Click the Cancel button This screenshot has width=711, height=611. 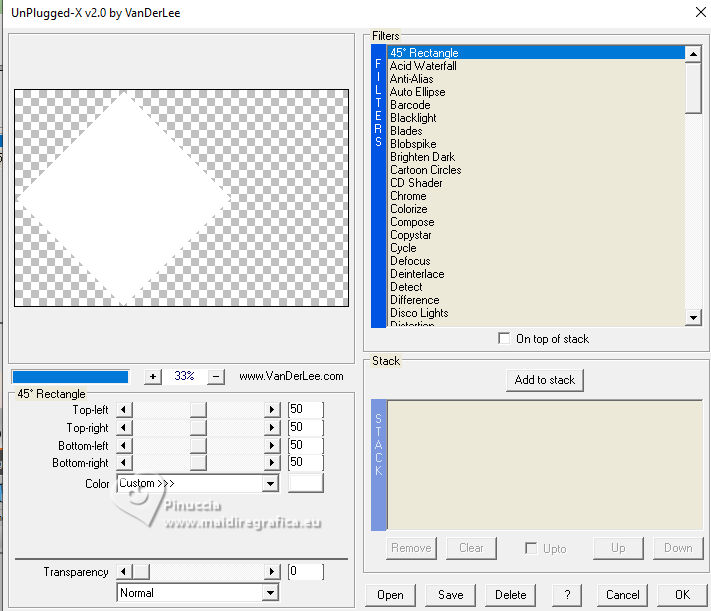click(622, 595)
